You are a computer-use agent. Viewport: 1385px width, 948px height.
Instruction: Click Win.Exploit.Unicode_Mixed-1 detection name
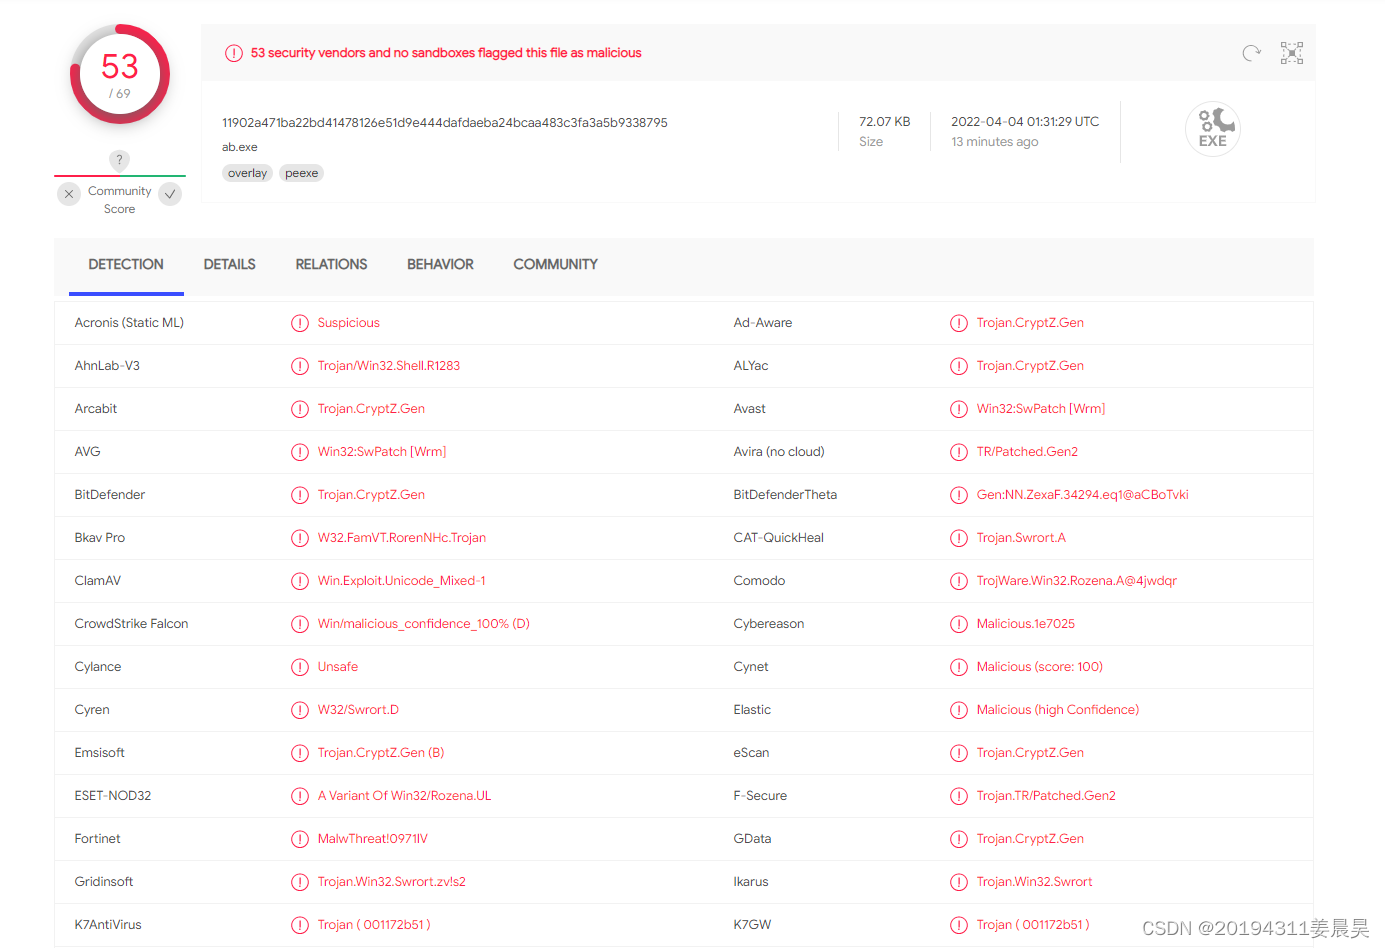(x=402, y=581)
